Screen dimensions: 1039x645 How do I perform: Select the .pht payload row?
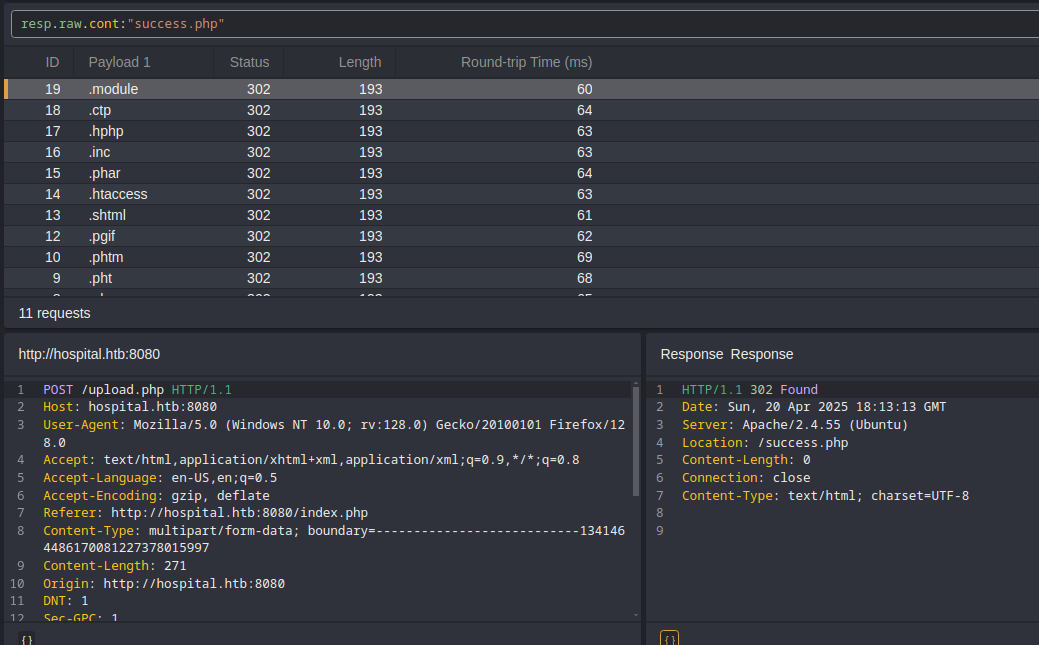(x=521, y=278)
